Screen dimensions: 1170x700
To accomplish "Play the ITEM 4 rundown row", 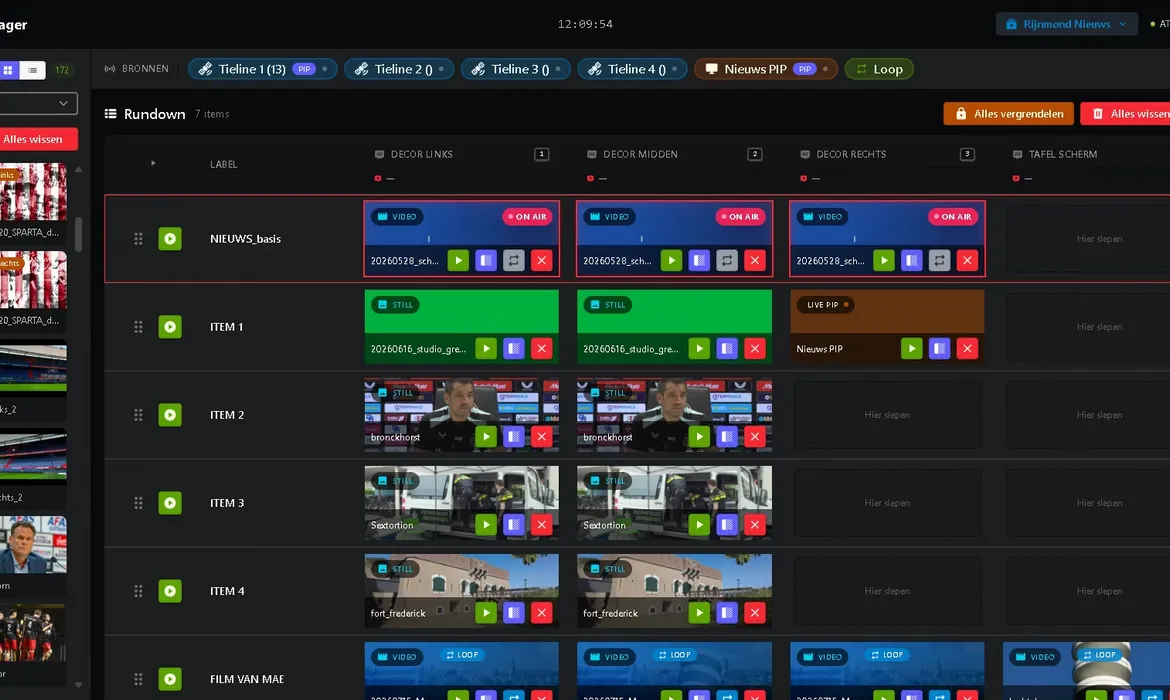I will click(x=170, y=591).
